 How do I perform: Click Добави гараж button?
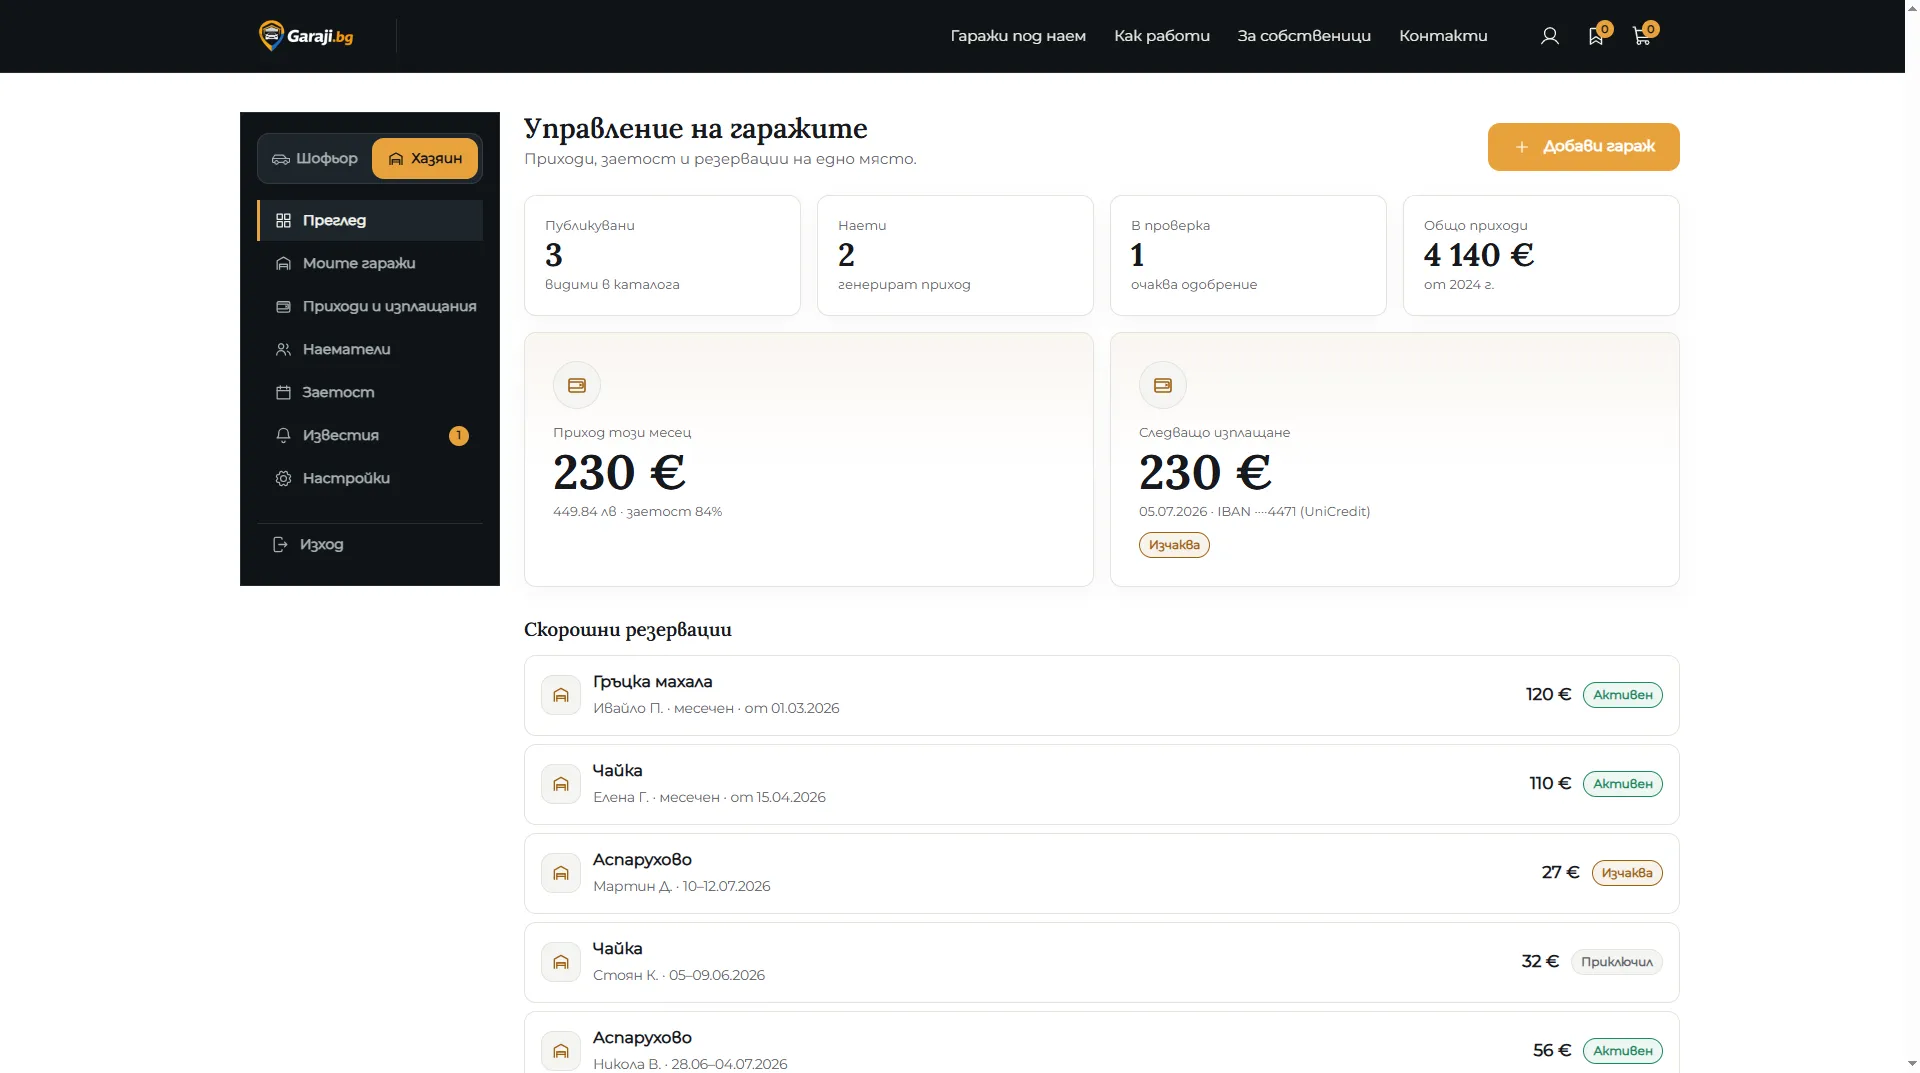coord(1583,147)
